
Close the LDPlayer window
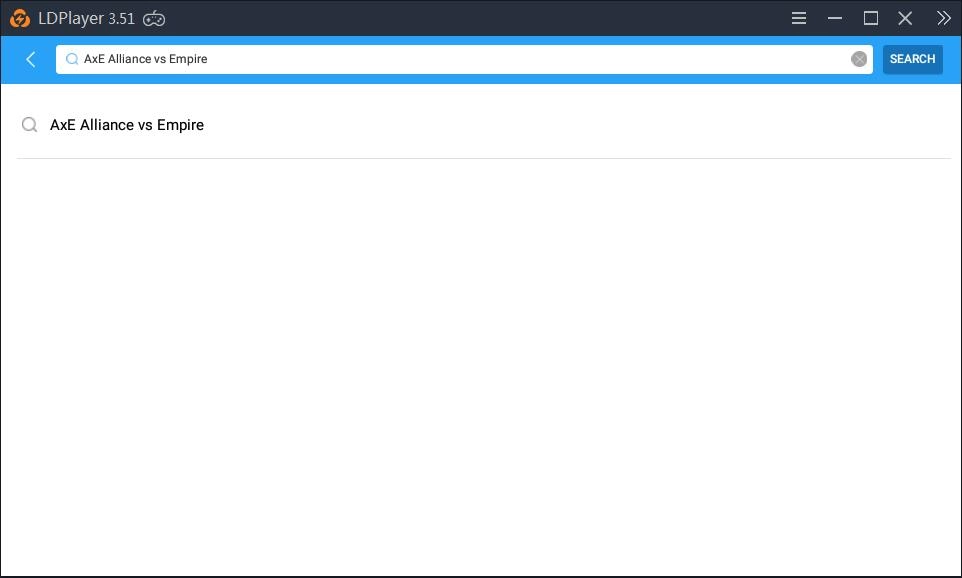[x=906, y=18]
